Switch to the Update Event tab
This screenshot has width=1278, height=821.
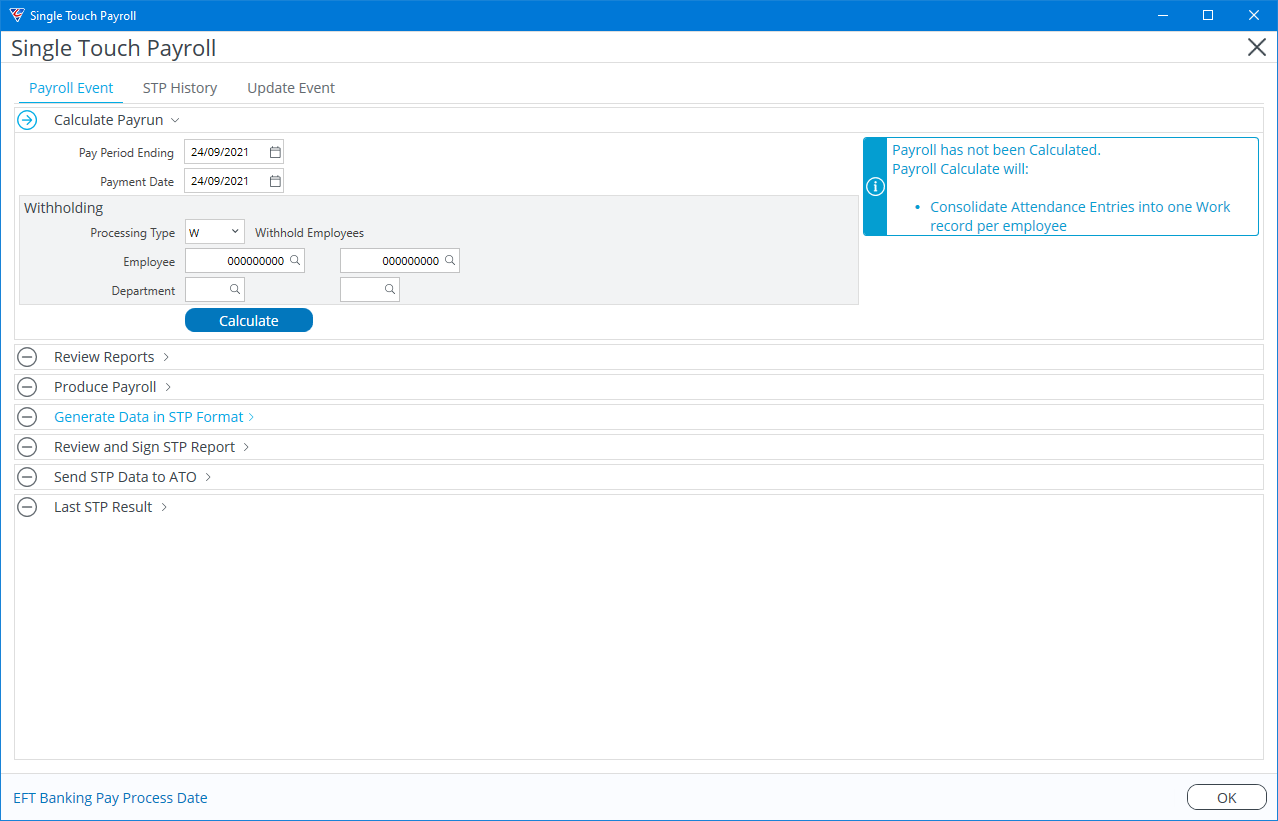tap(291, 88)
